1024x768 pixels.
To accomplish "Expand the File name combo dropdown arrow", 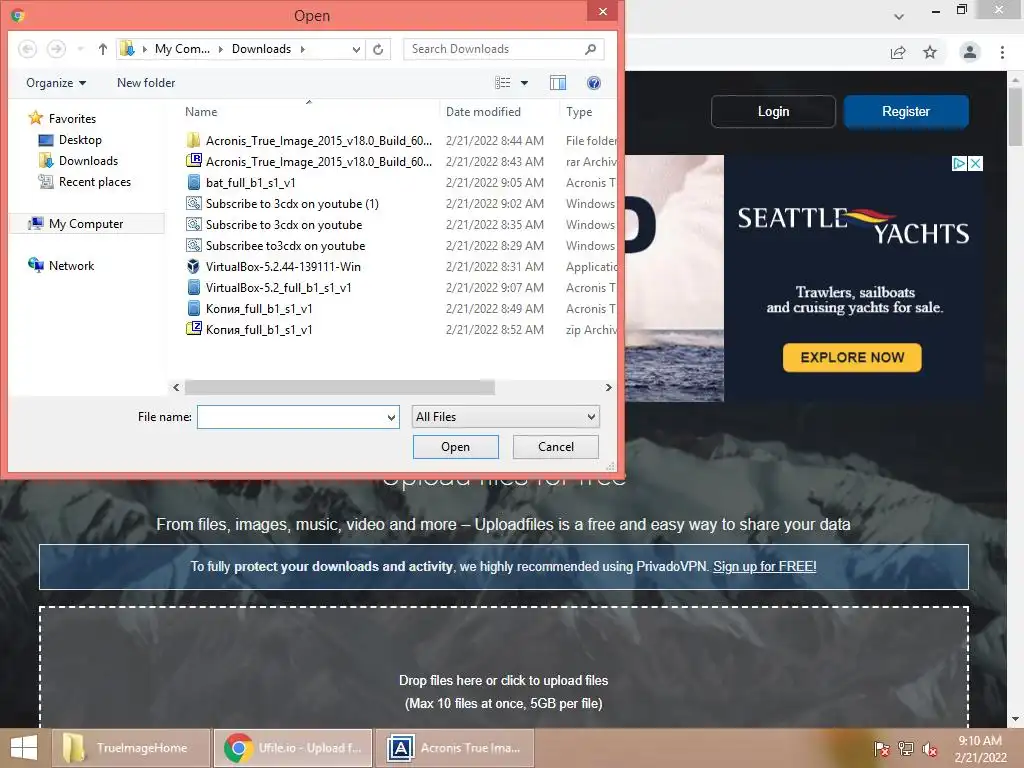I will (x=391, y=417).
